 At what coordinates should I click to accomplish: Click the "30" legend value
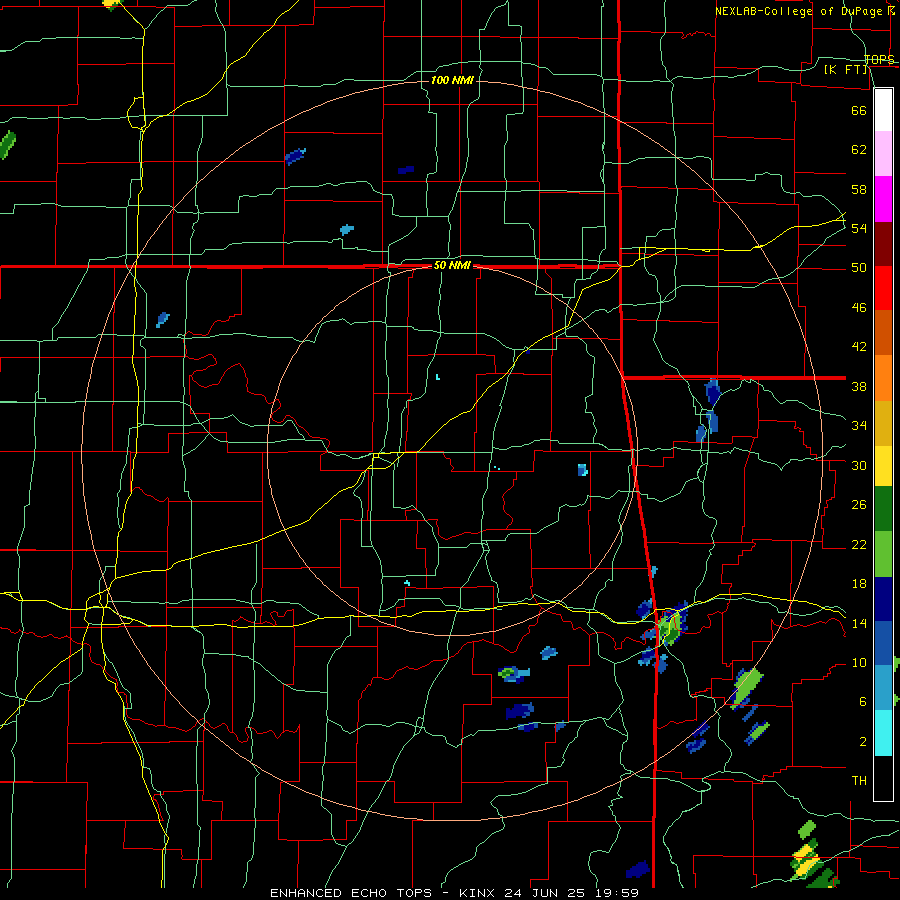click(x=859, y=465)
